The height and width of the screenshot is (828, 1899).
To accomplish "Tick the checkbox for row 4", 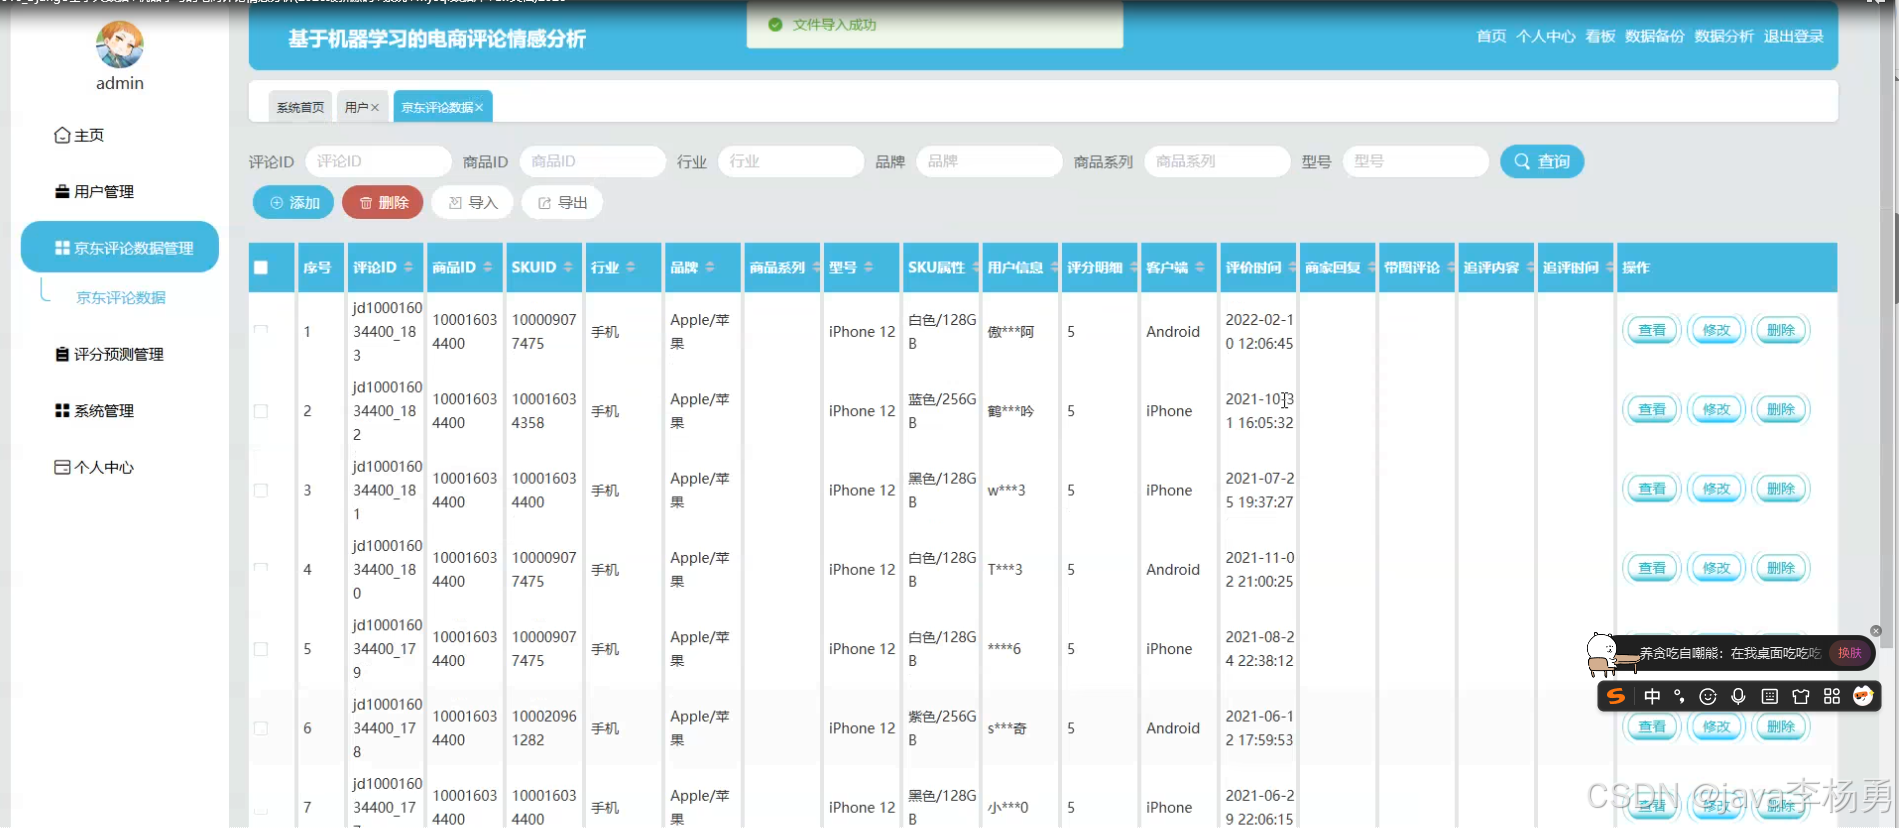I will pos(261,569).
